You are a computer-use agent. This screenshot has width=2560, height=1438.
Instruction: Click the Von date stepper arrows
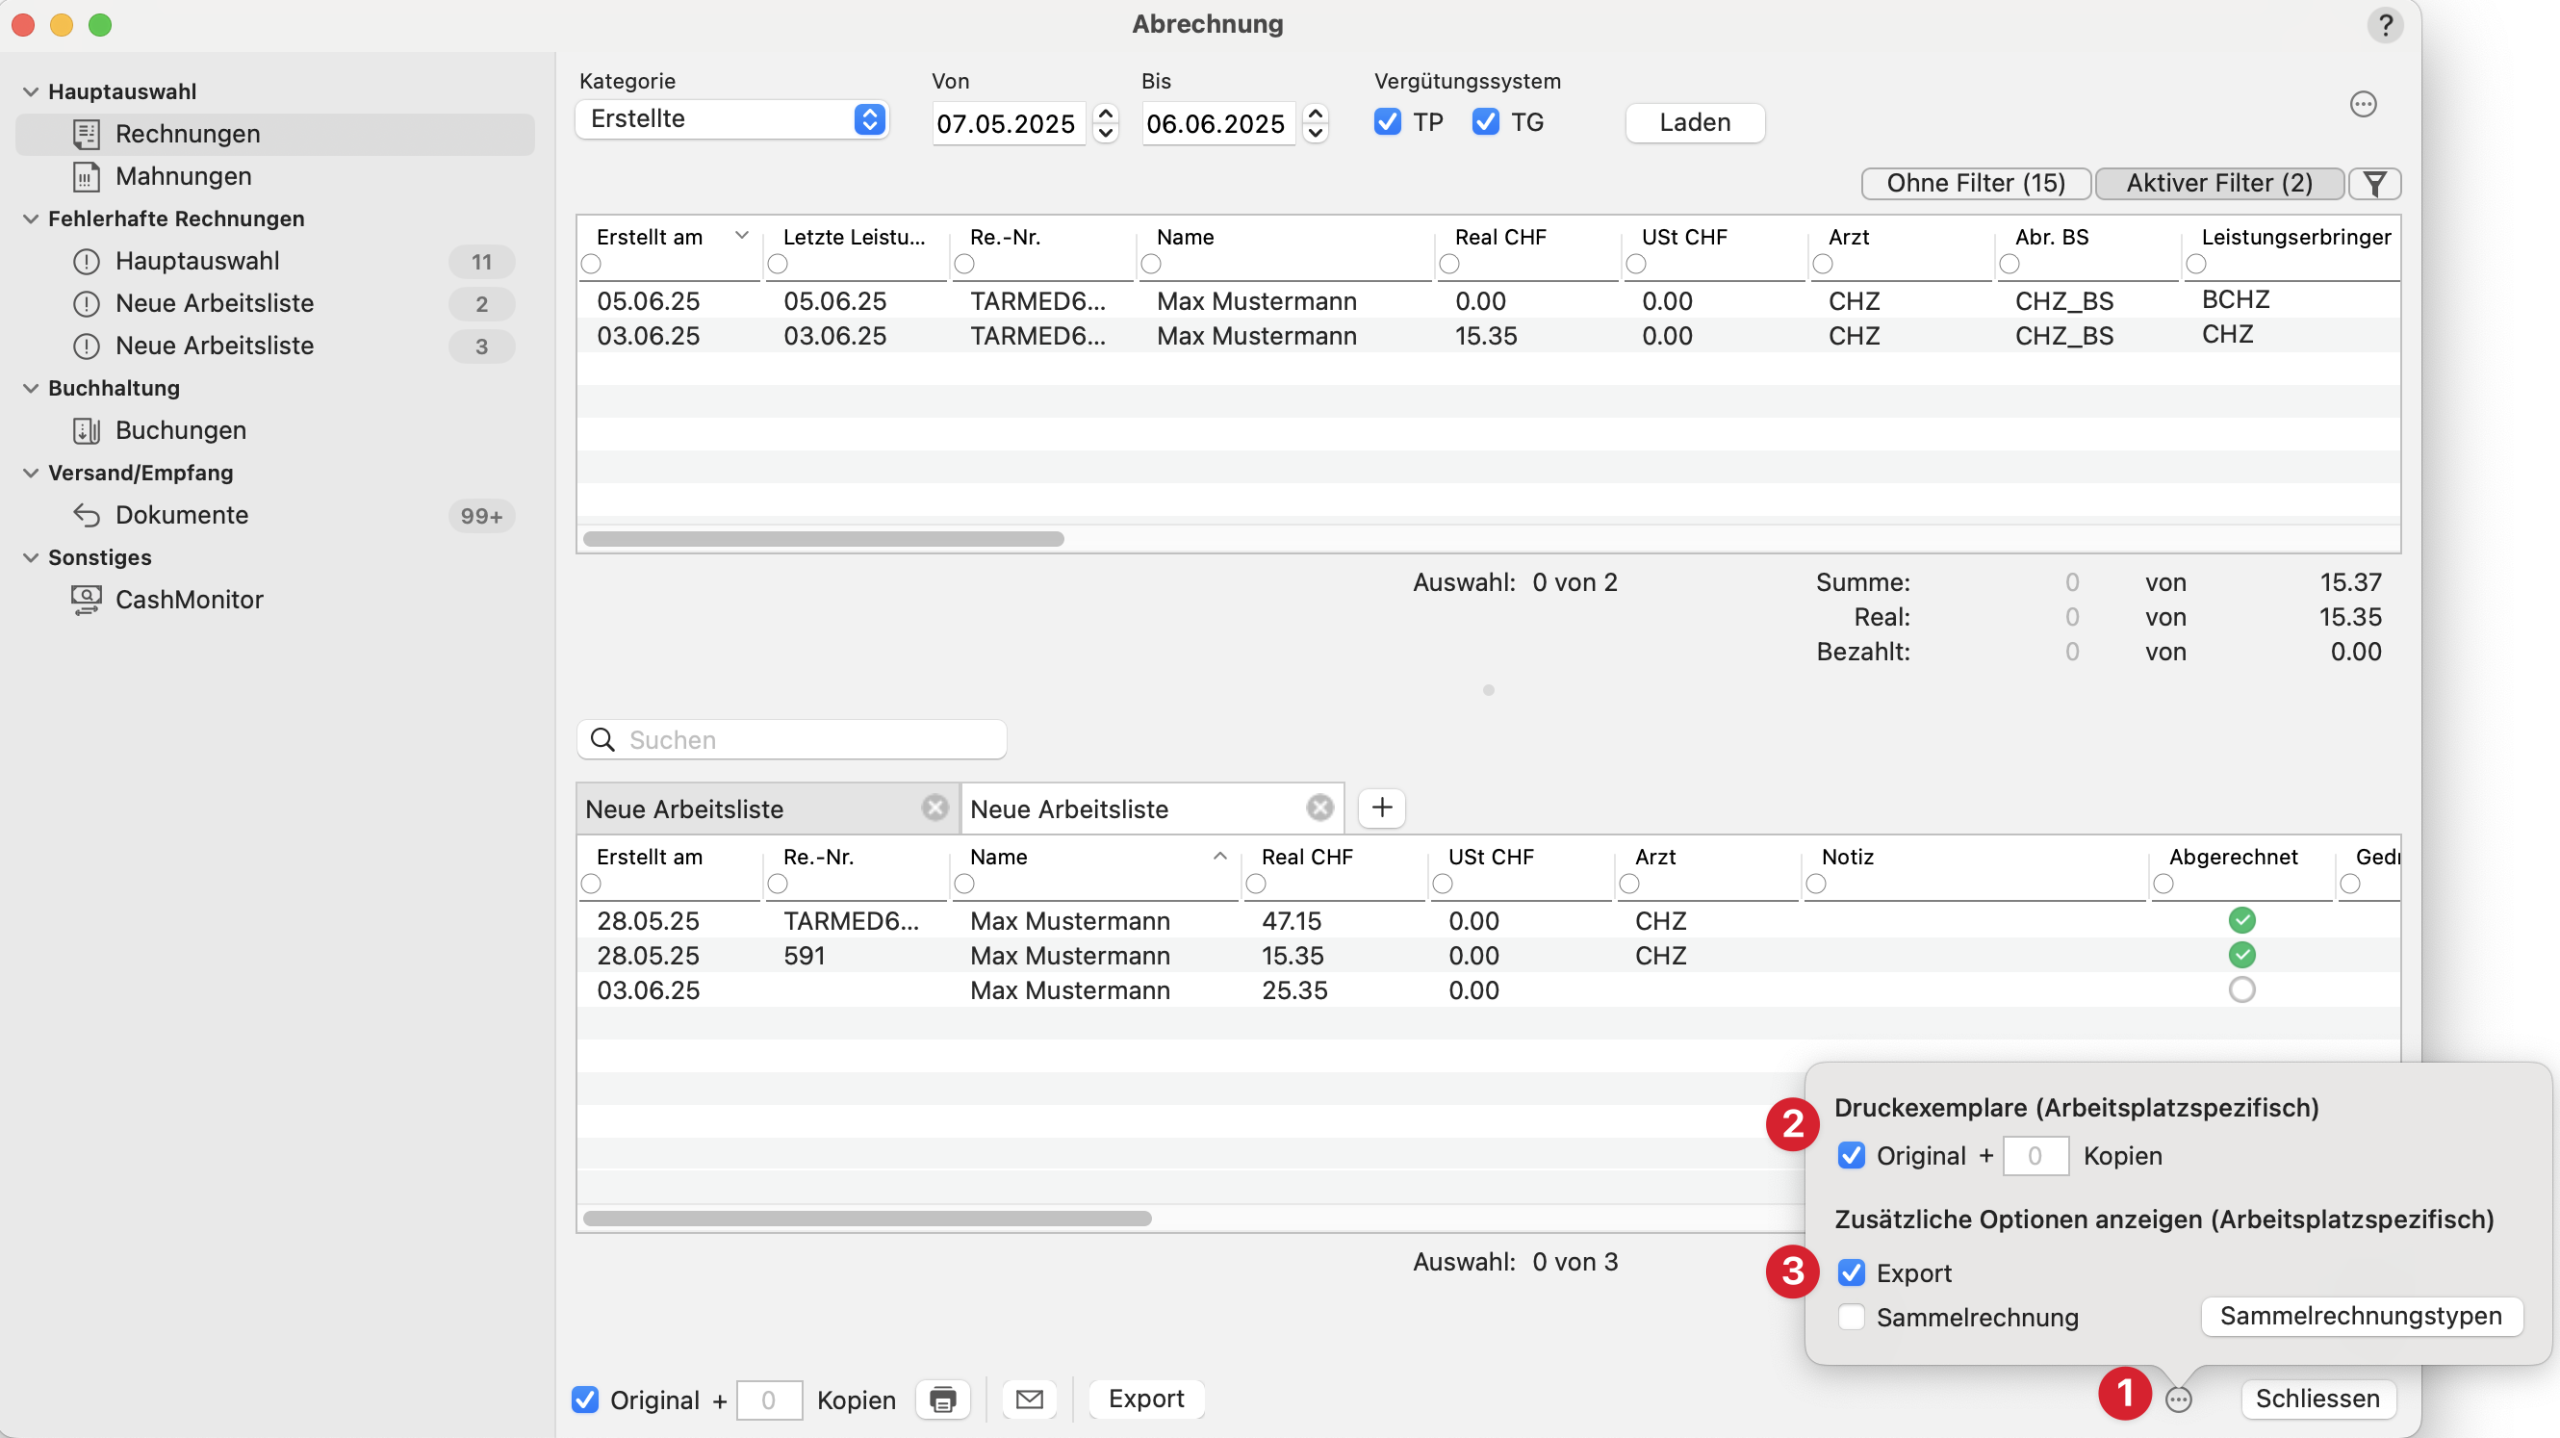tap(1105, 123)
